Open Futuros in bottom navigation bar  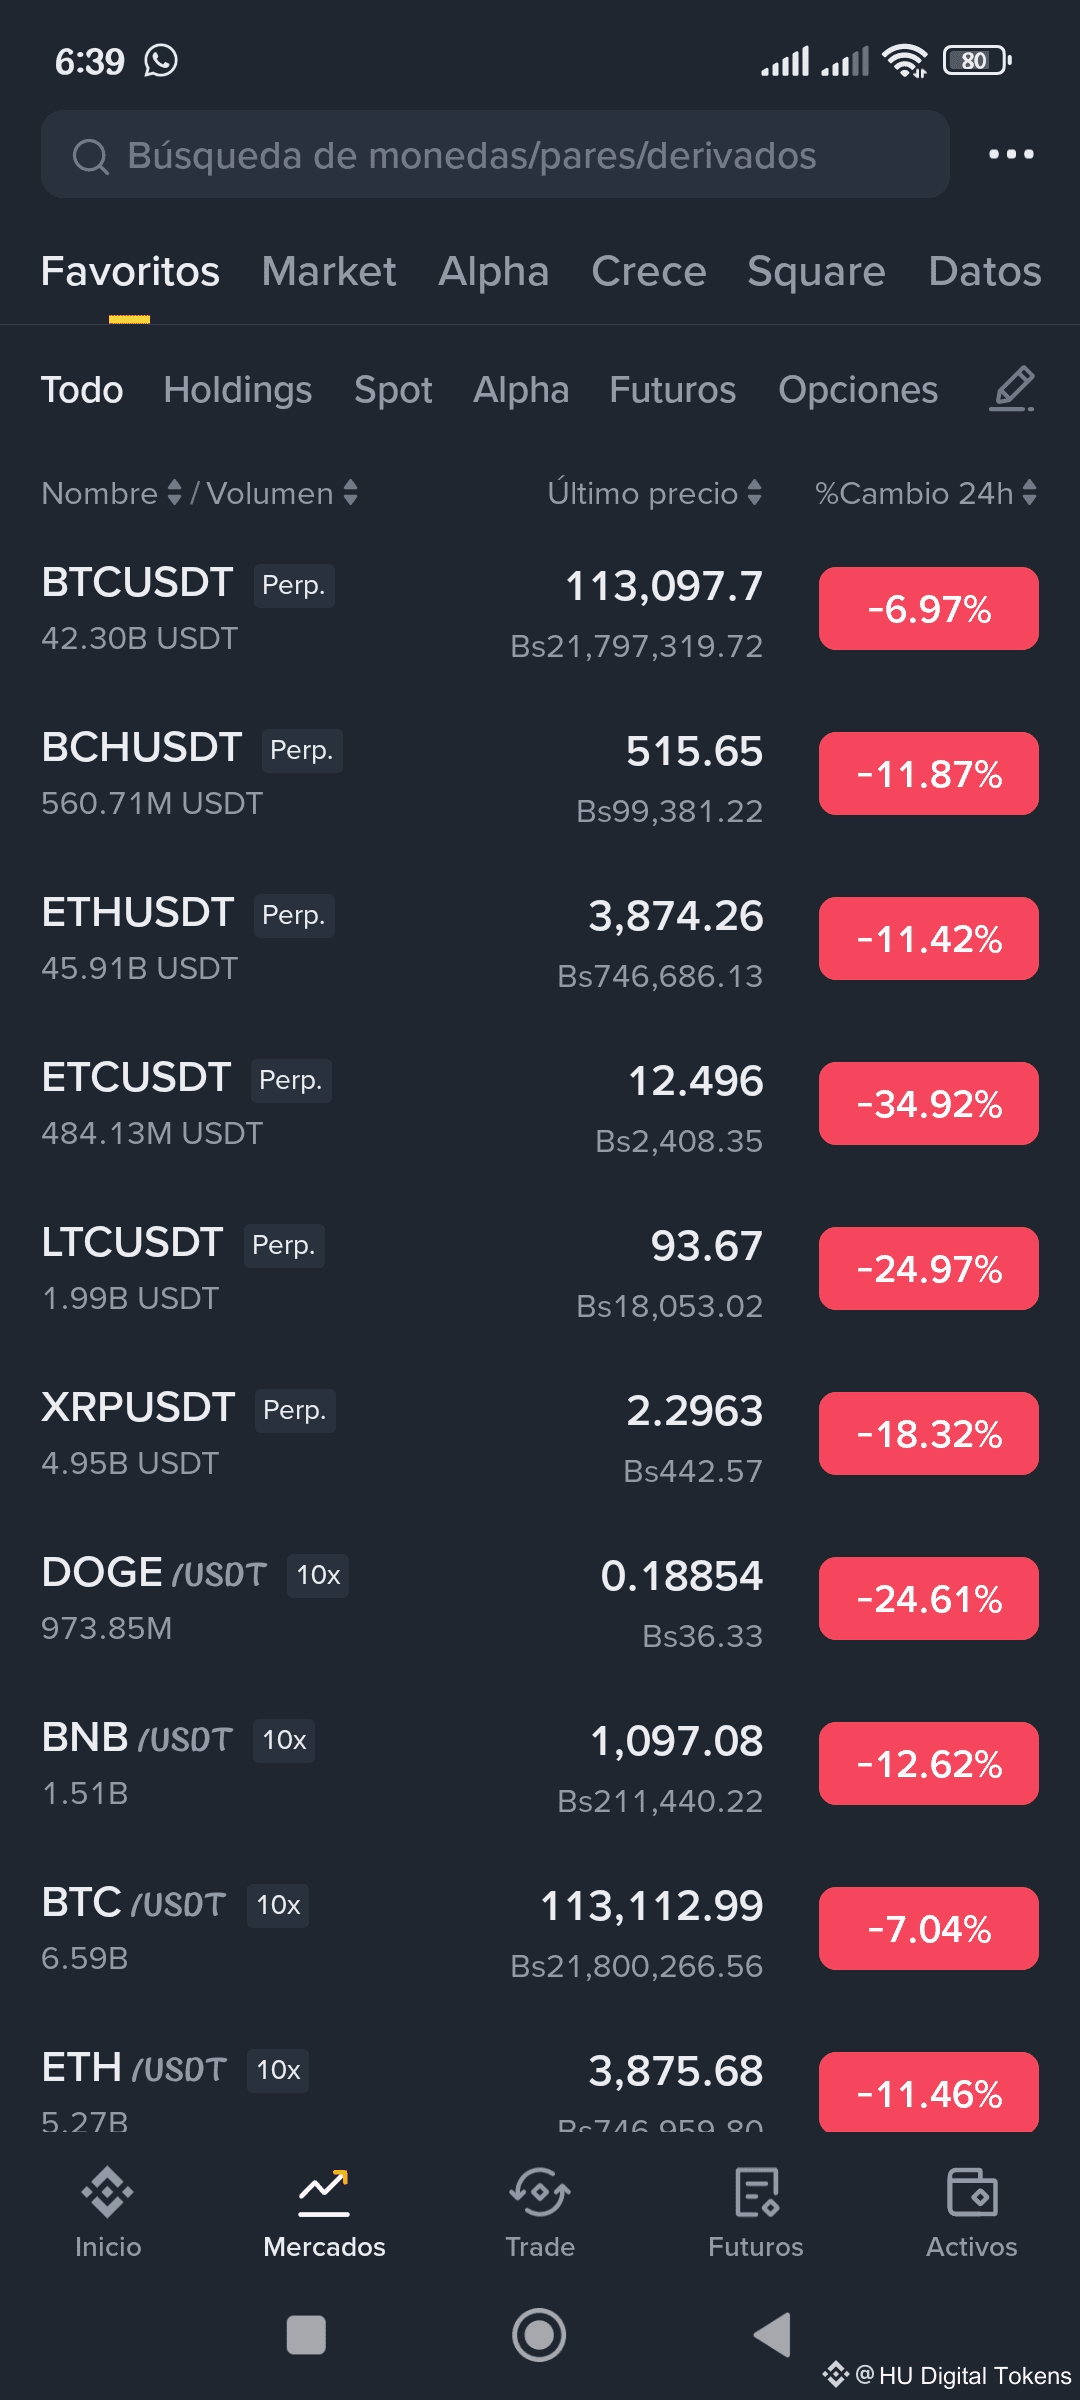pyautogui.click(x=756, y=2212)
